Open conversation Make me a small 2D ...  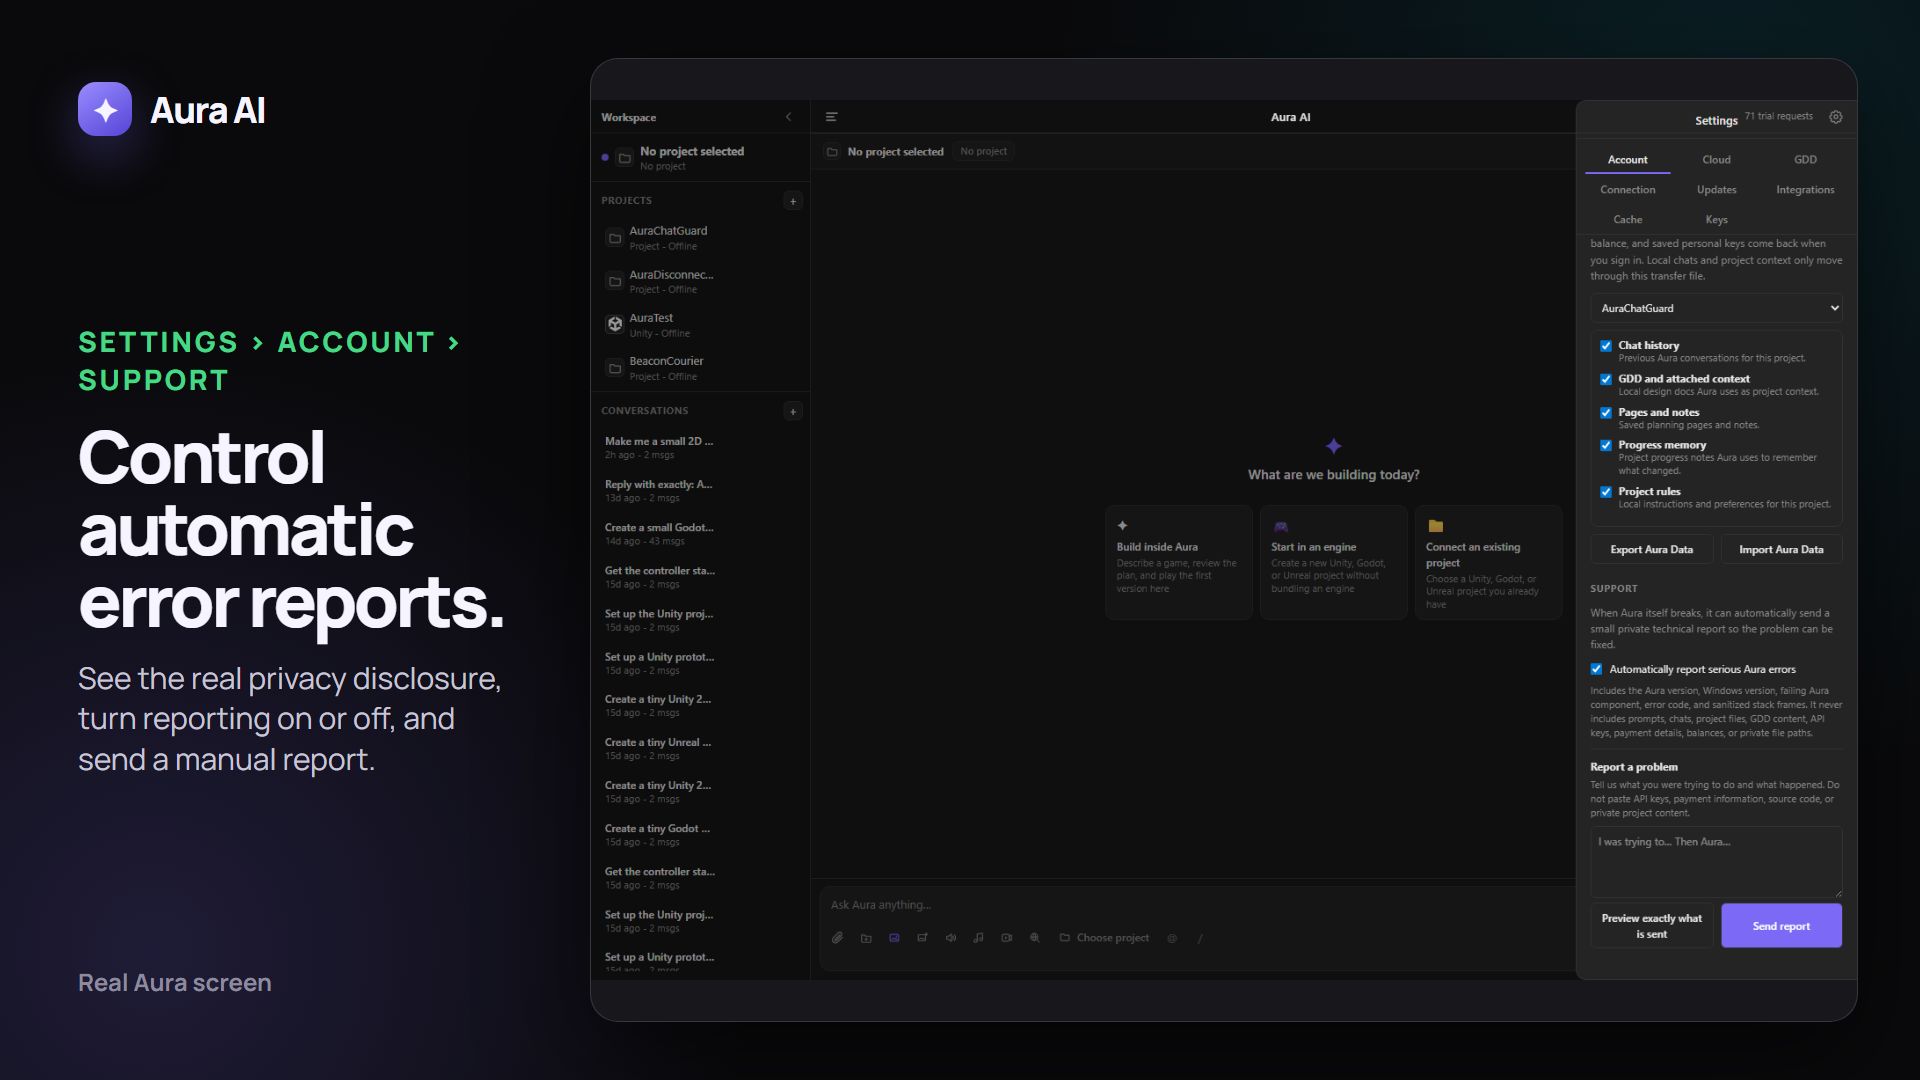[700, 447]
